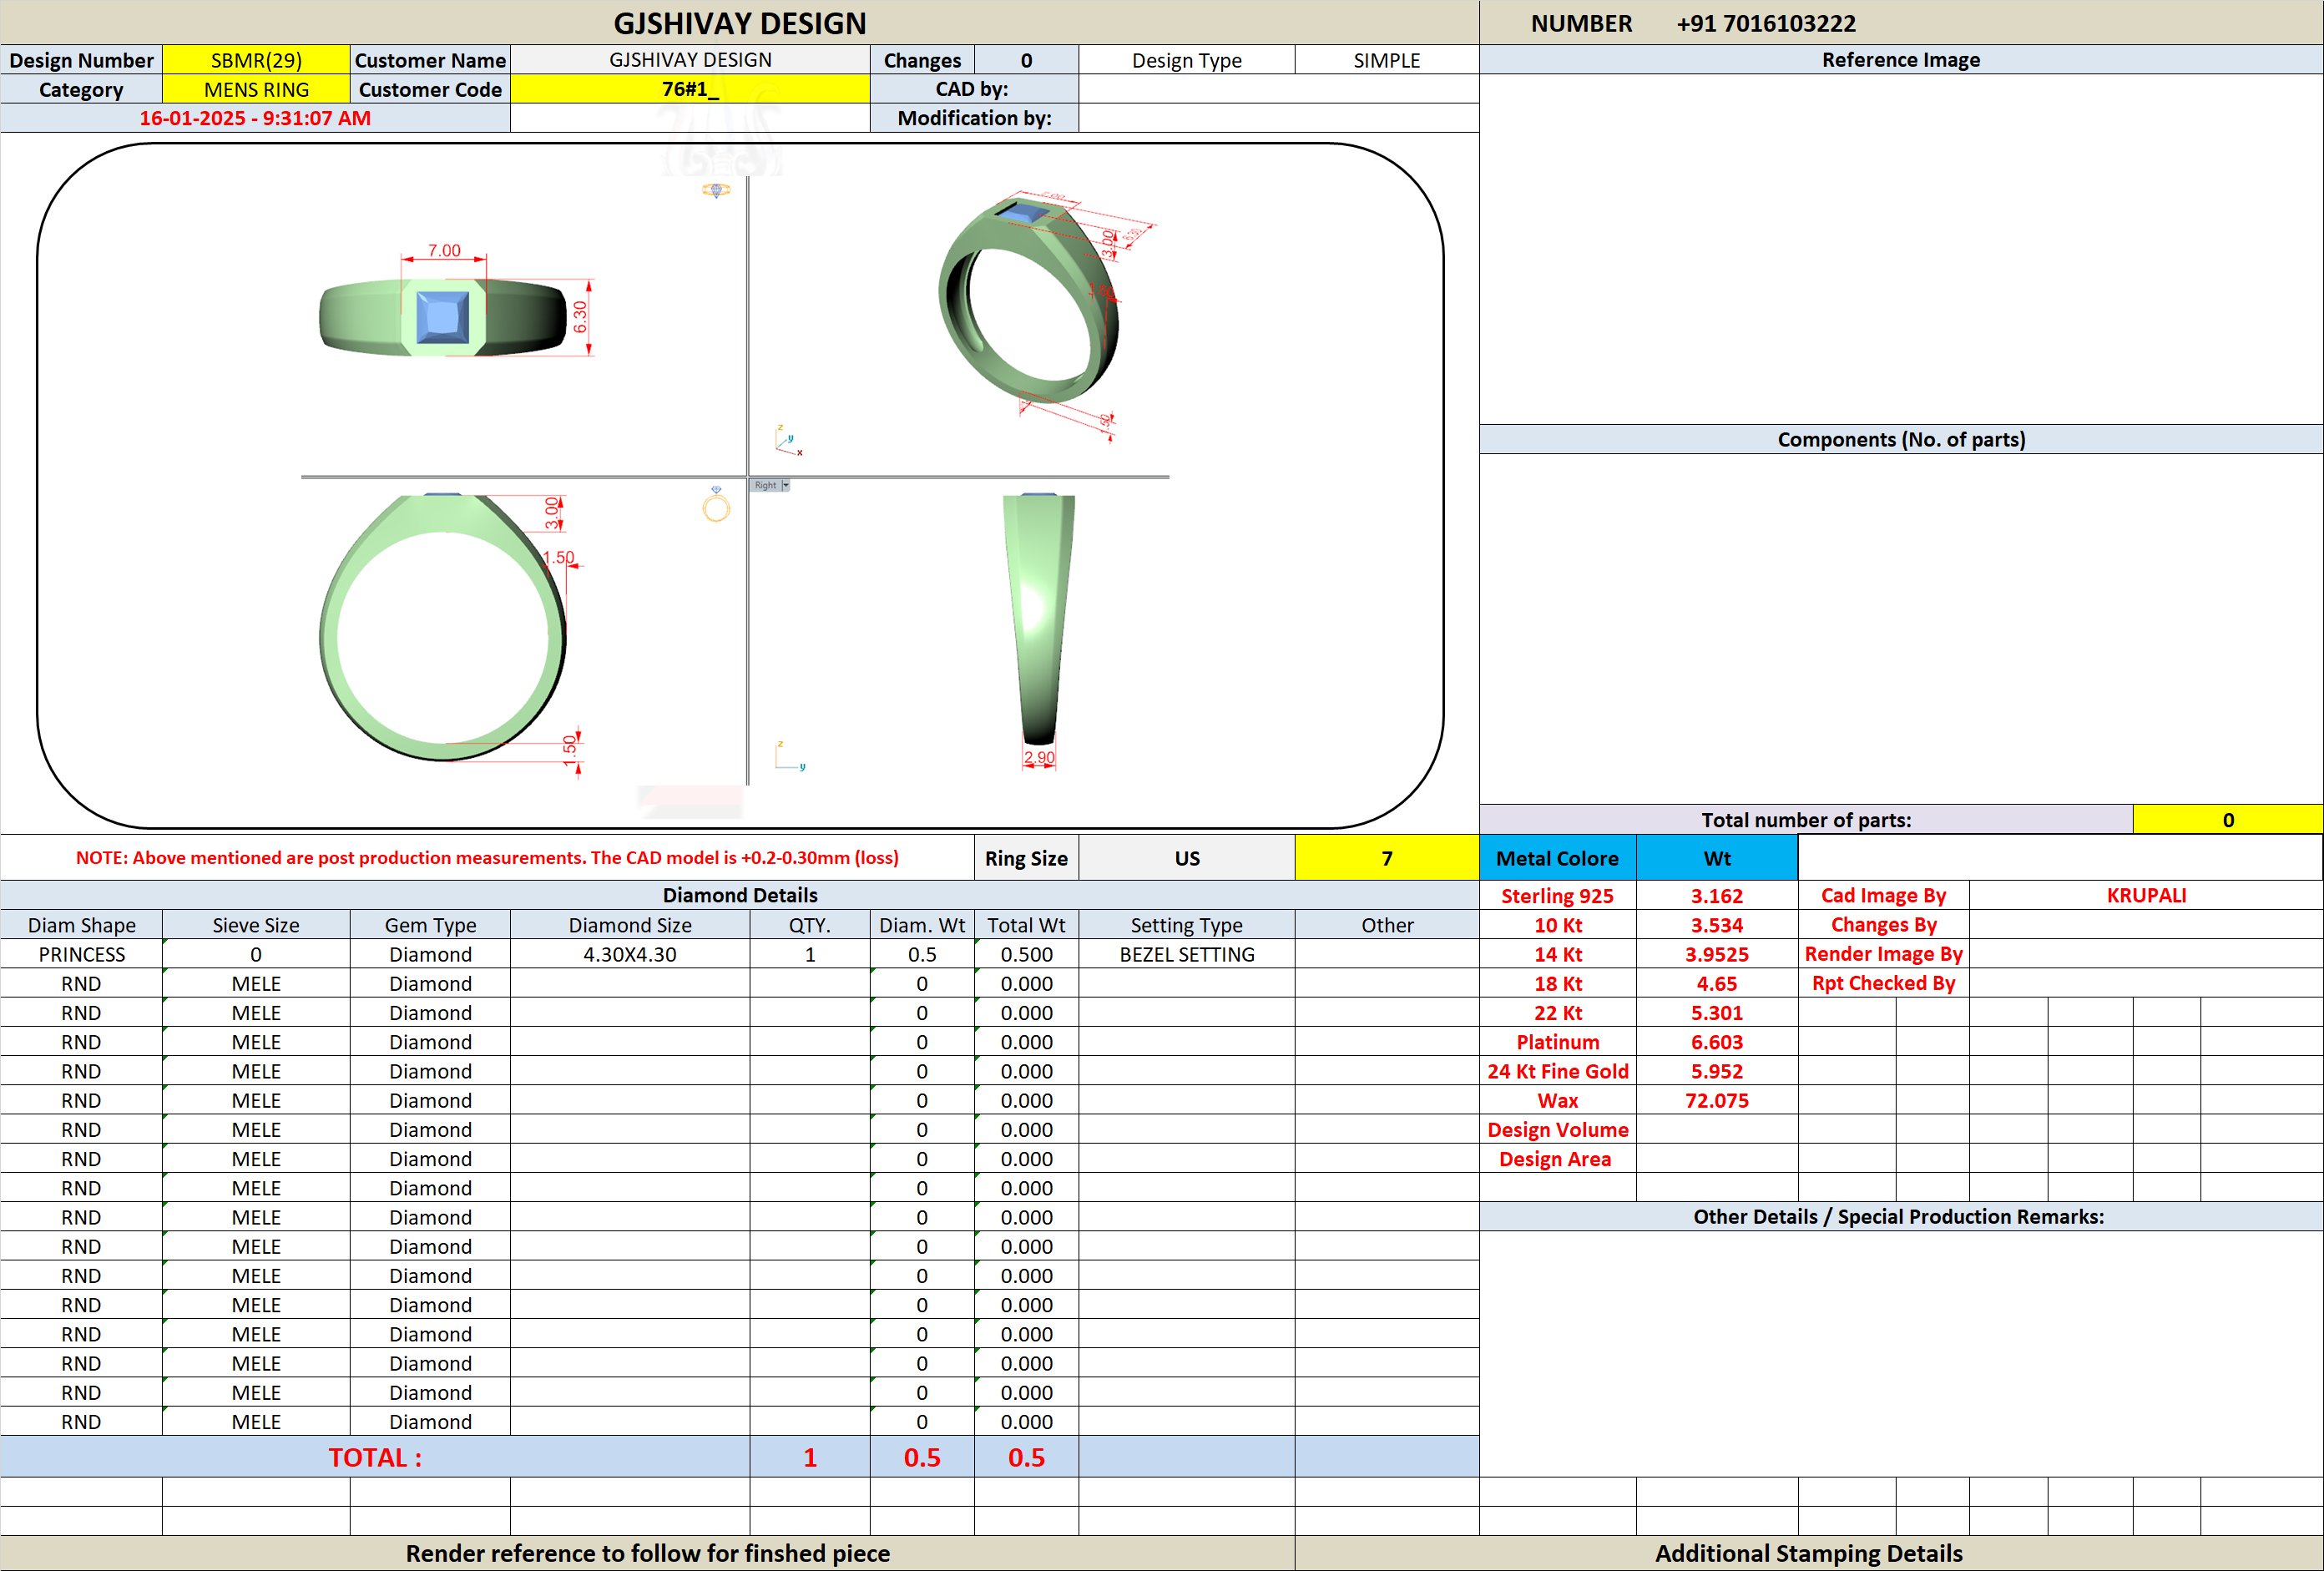The width and height of the screenshot is (2324, 1571).
Task: Click the ZY axis icon in right viewport
Action: 790,757
